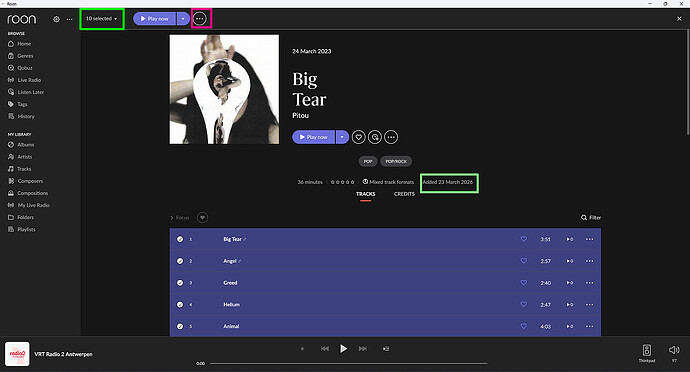Open more options beside the settings gear
The width and height of the screenshot is (690, 372).
point(70,19)
